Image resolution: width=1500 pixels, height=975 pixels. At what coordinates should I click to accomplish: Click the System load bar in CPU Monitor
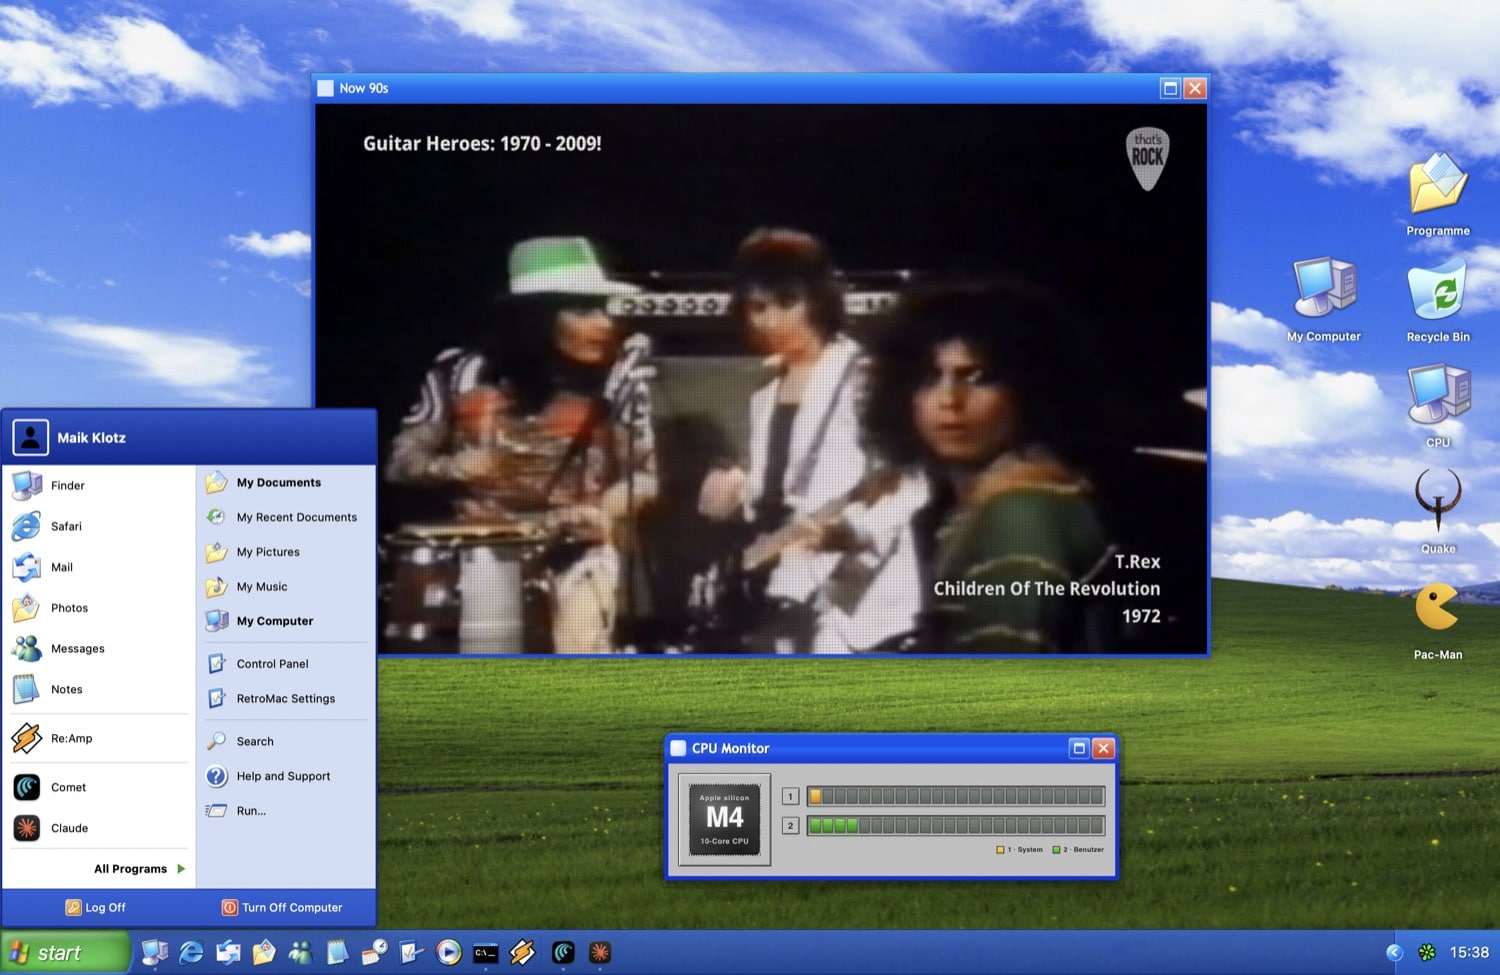click(956, 796)
